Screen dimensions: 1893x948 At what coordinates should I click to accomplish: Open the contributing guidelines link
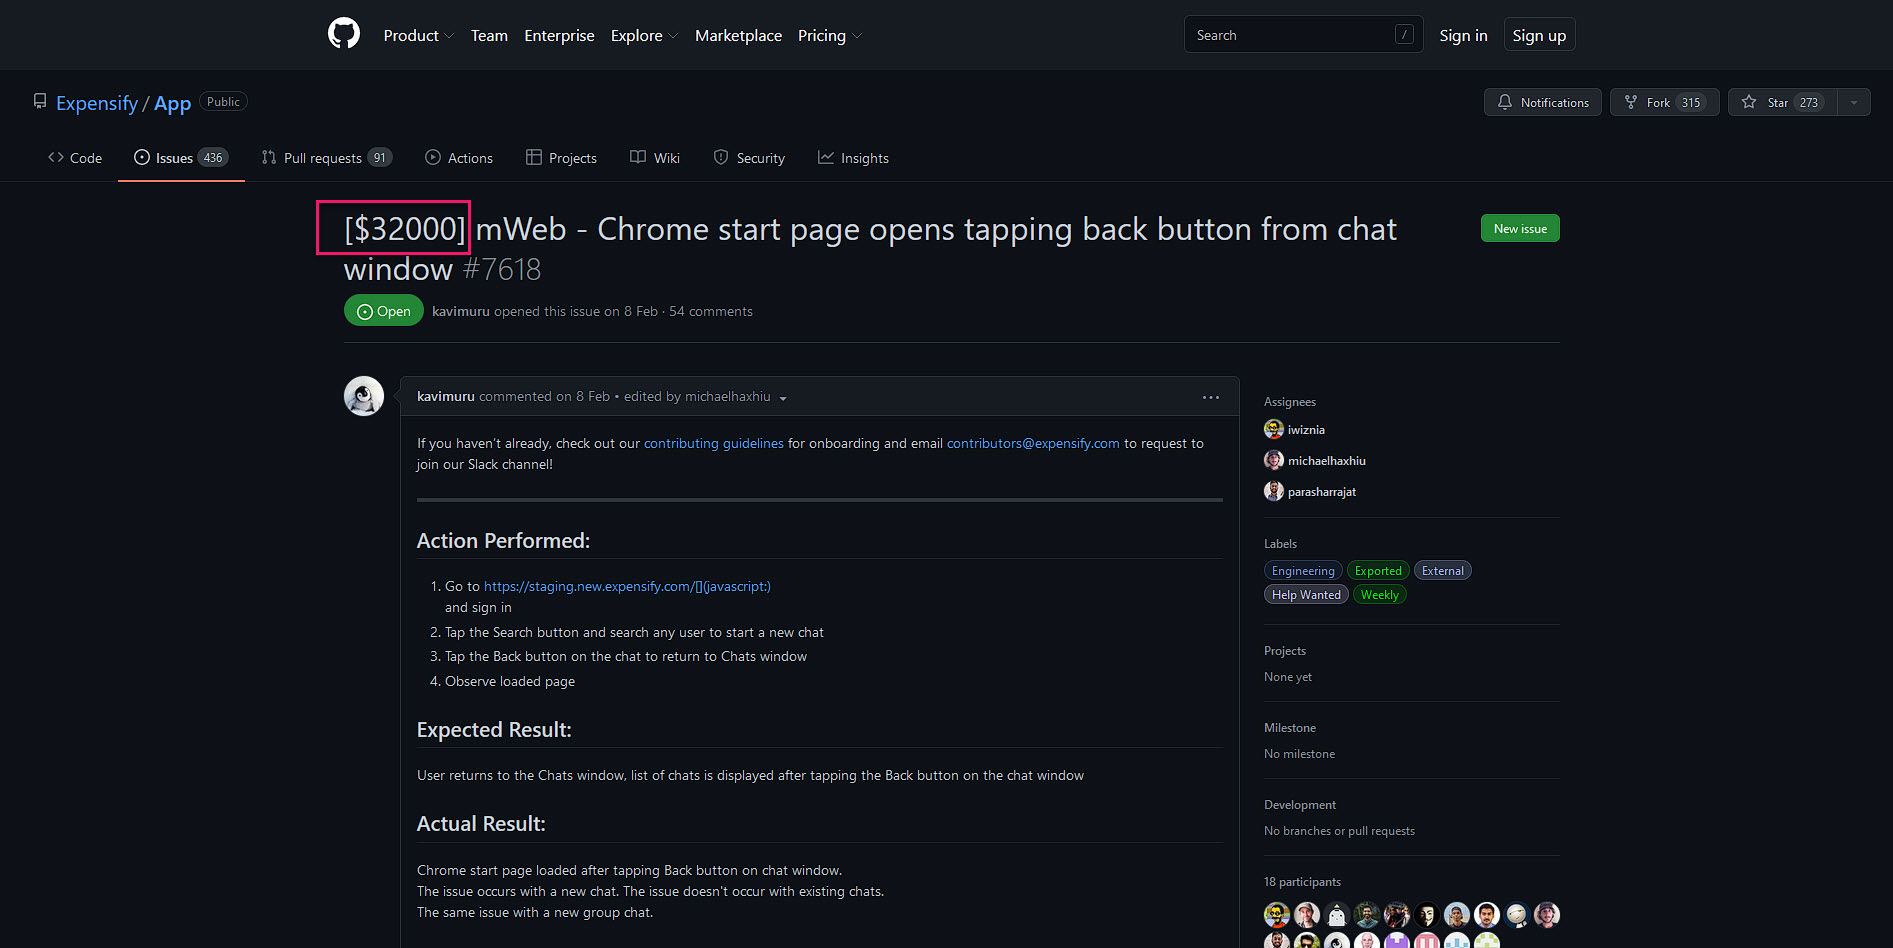tap(714, 443)
